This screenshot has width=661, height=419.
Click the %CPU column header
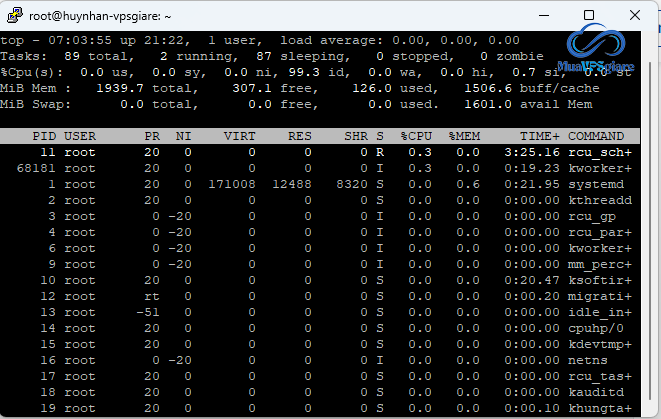415,135
